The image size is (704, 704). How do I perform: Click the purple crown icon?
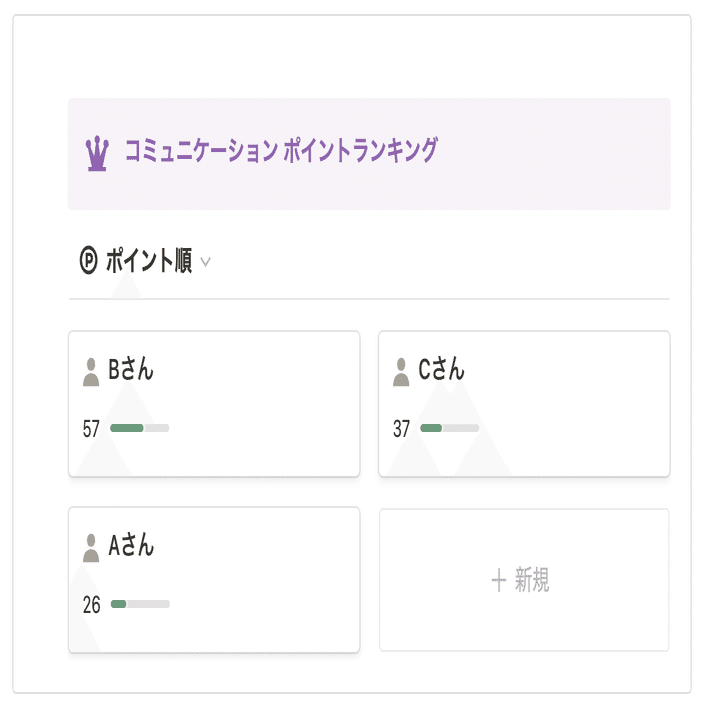[x=97, y=153]
